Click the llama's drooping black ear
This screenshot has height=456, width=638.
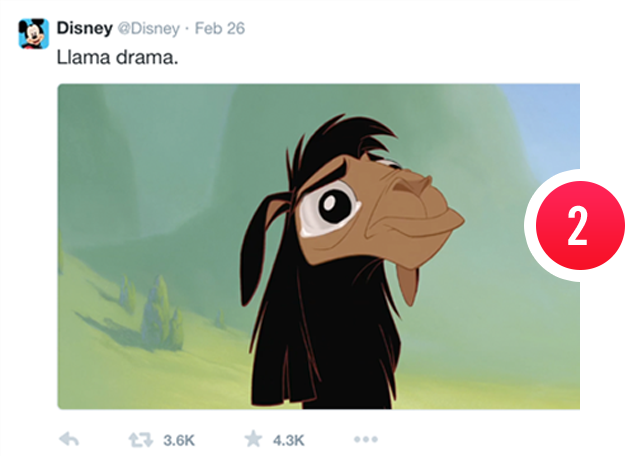[260, 248]
